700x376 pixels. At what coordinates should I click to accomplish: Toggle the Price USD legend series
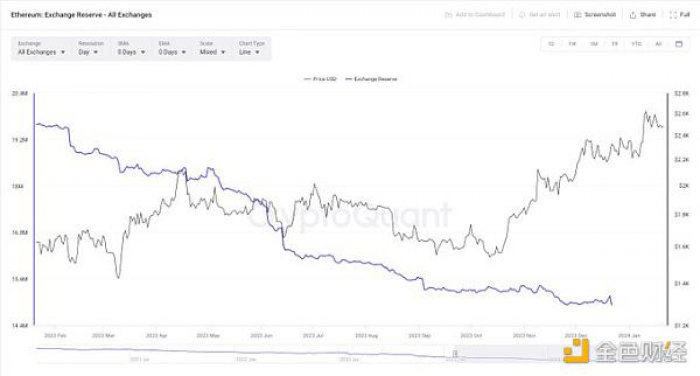[x=320, y=79]
